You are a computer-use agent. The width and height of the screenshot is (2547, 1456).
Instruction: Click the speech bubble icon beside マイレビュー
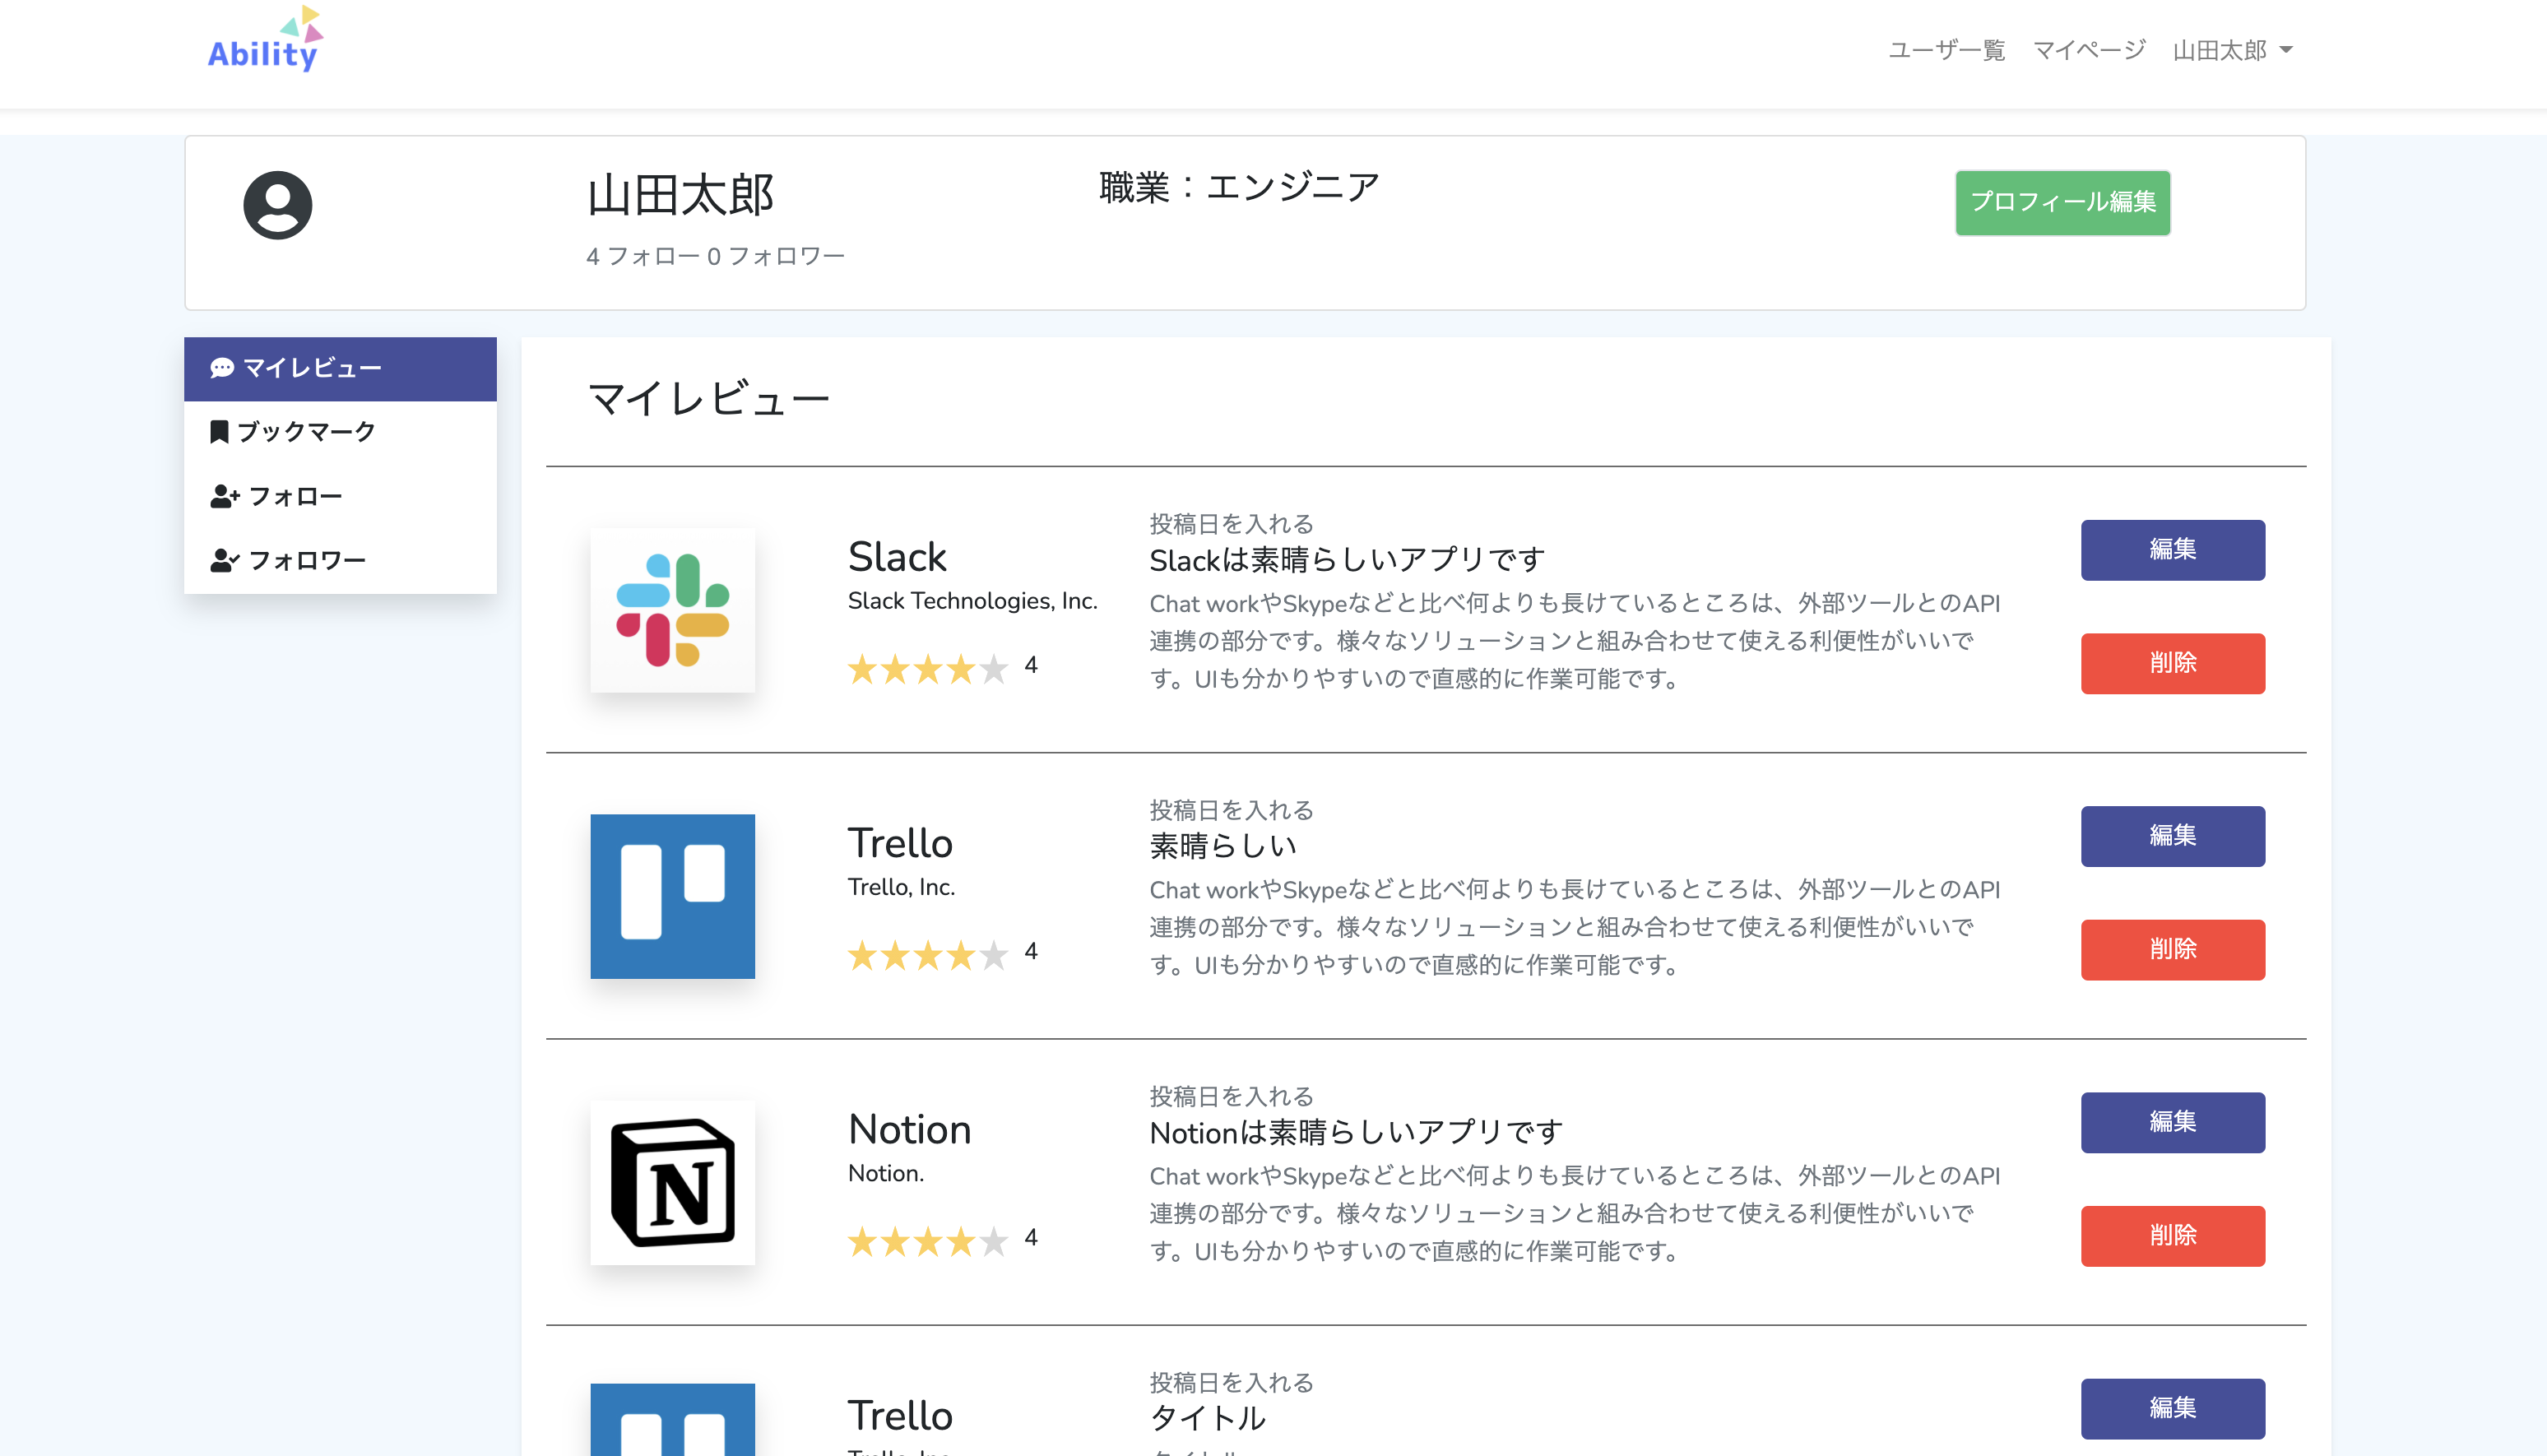click(222, 368)
